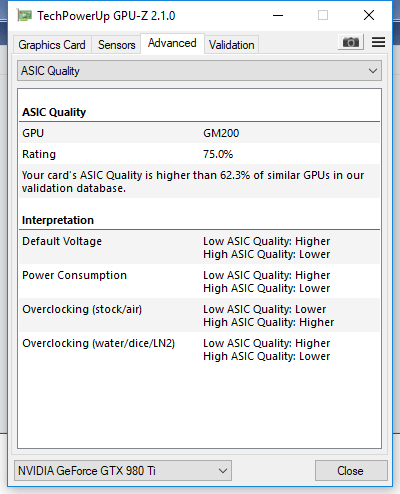Expand the ASIC Quality dropdown
This screenshot has width=400, height=494.
pyautogui.click(x=199, y=71)
